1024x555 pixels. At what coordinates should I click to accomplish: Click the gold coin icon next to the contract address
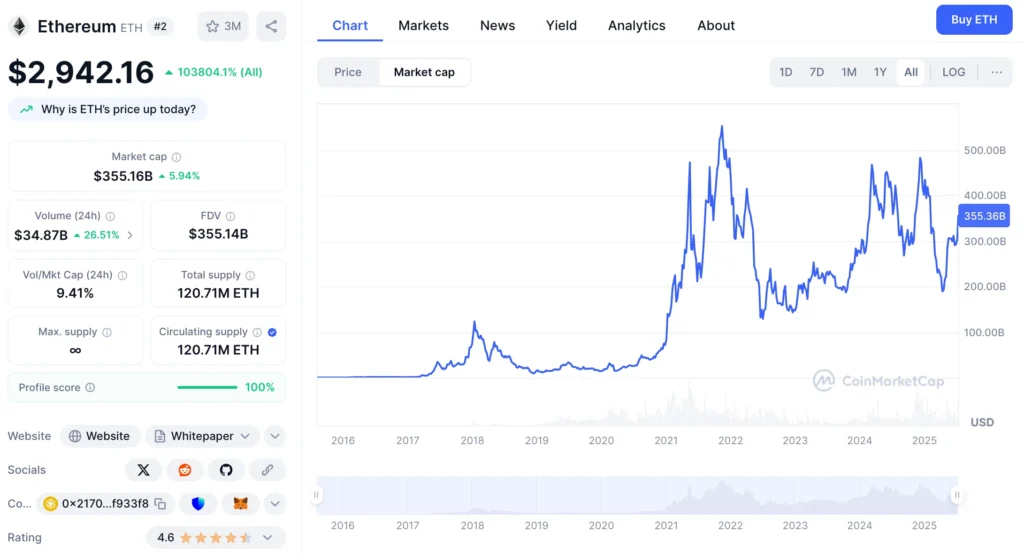coord(50,504)
